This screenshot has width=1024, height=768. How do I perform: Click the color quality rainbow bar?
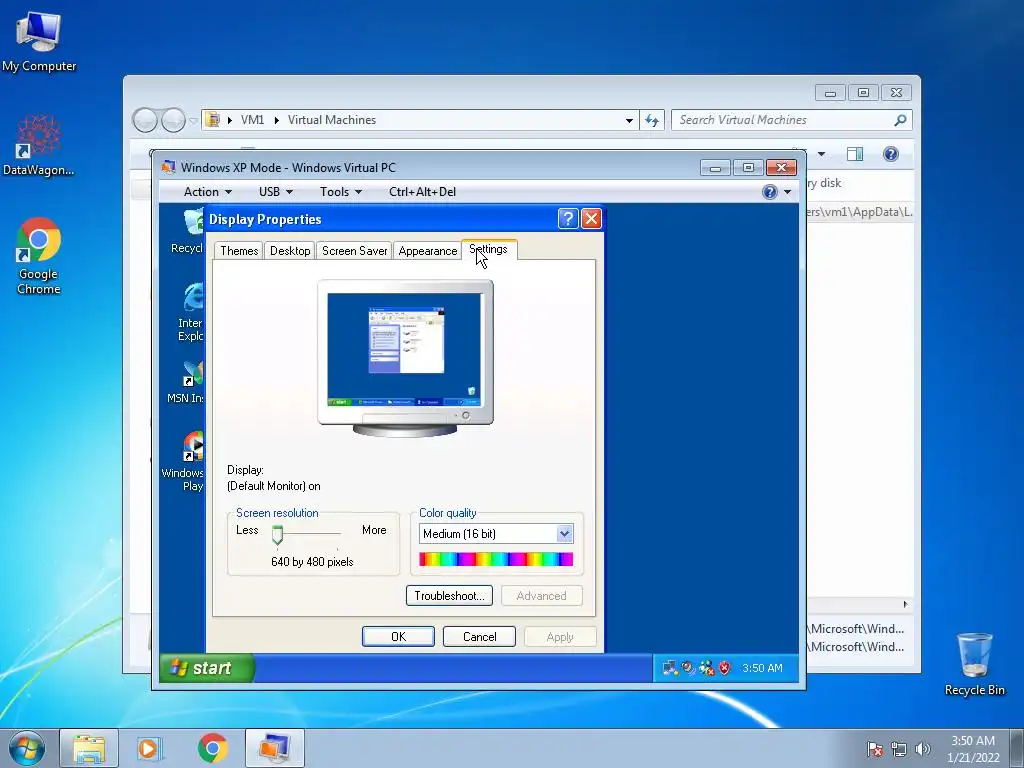coord(496,559)
